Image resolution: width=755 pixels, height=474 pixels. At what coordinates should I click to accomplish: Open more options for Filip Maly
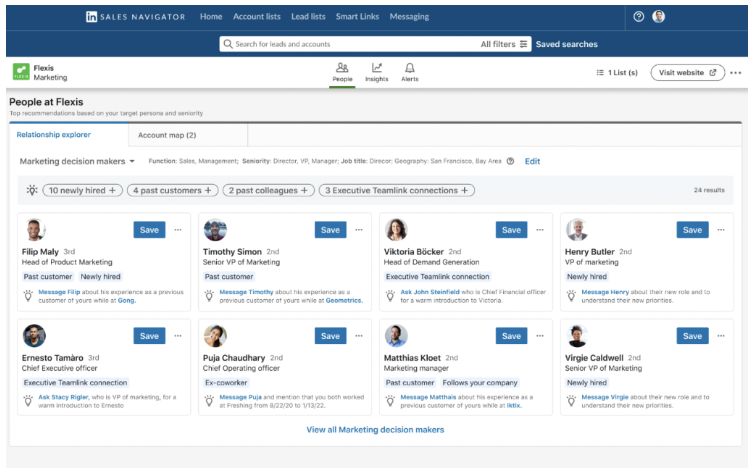178,230
